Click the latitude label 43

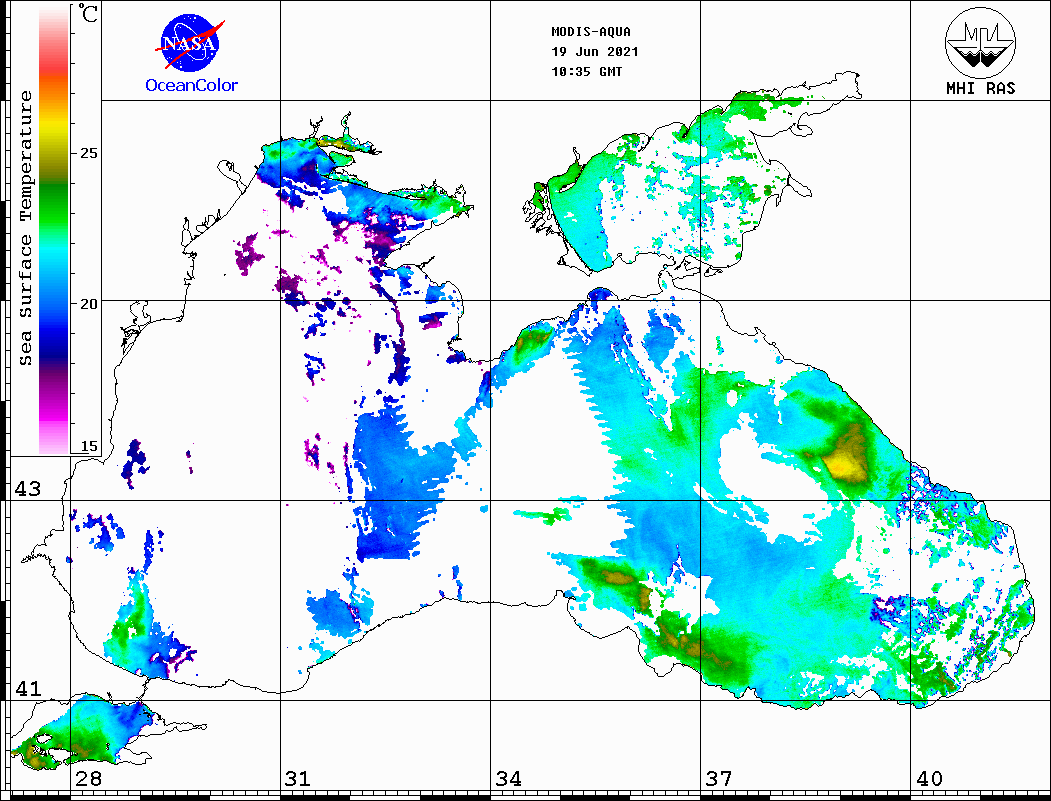26,489
